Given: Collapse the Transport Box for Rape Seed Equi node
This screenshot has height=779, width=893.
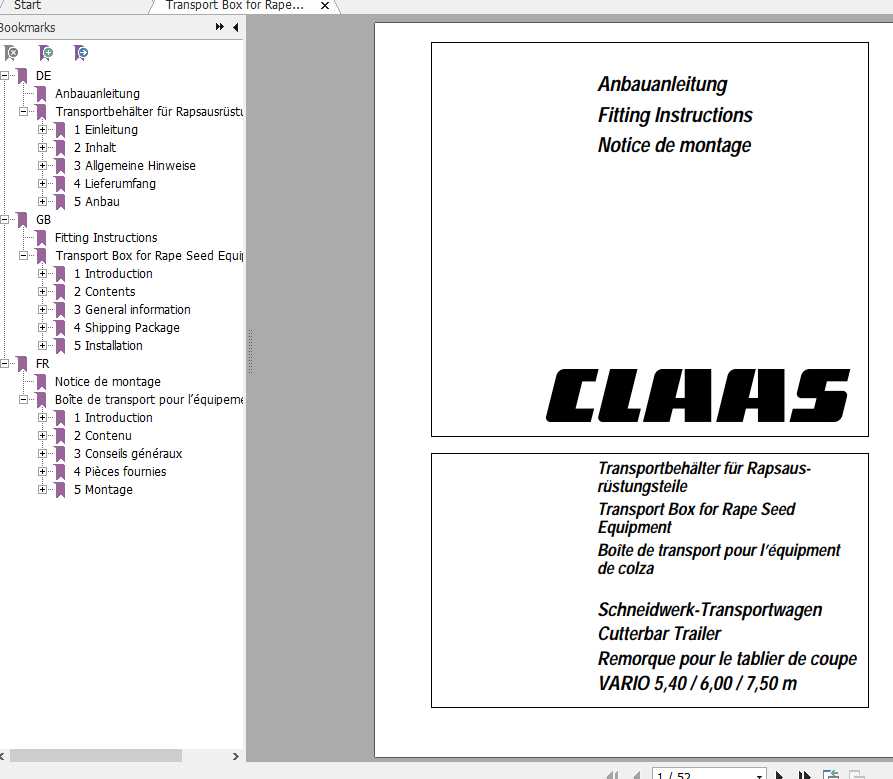Looking at the screenshot, I should pyautogui.click(x=23, y=255).
